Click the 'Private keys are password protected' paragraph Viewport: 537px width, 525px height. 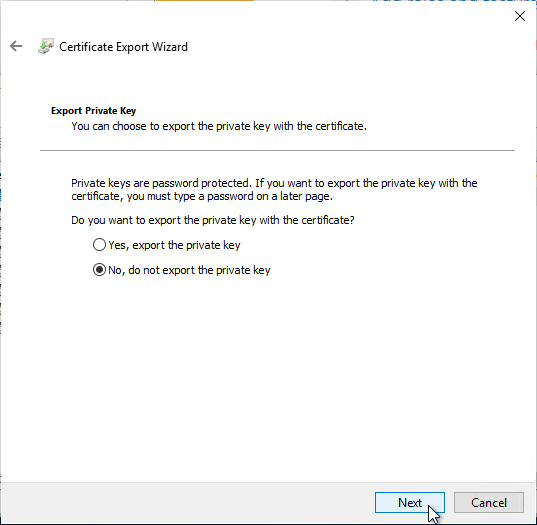[x=274, y=189]
